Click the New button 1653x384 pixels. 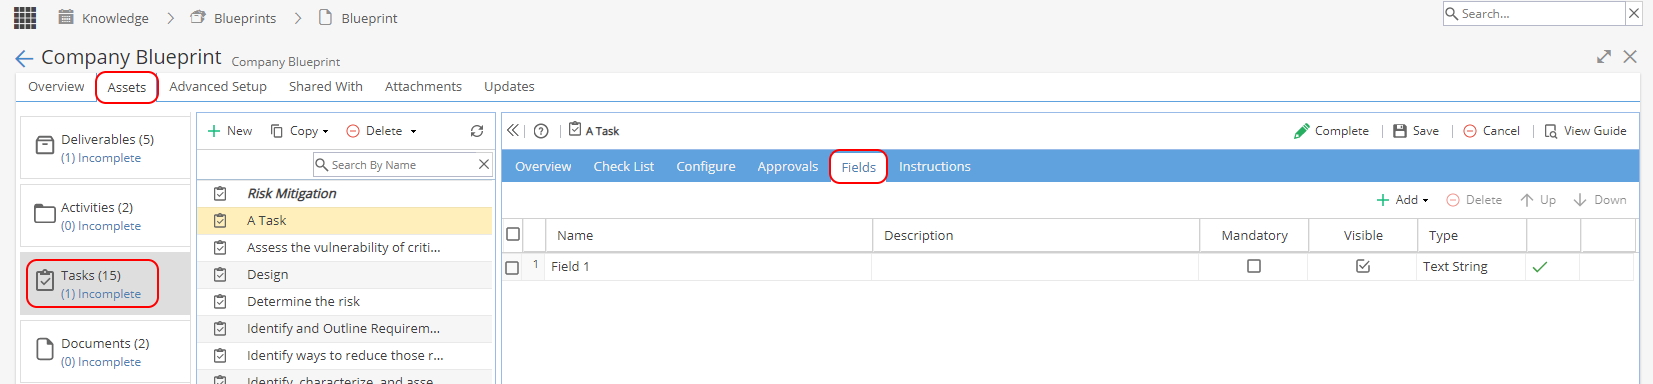pyautogui.click(x=230, y=131)
